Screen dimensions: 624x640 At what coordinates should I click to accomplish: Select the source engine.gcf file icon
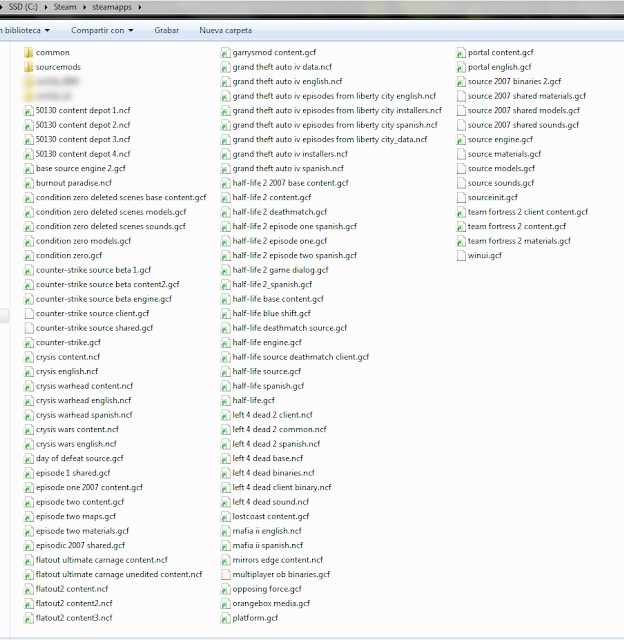tap(461, 140)
